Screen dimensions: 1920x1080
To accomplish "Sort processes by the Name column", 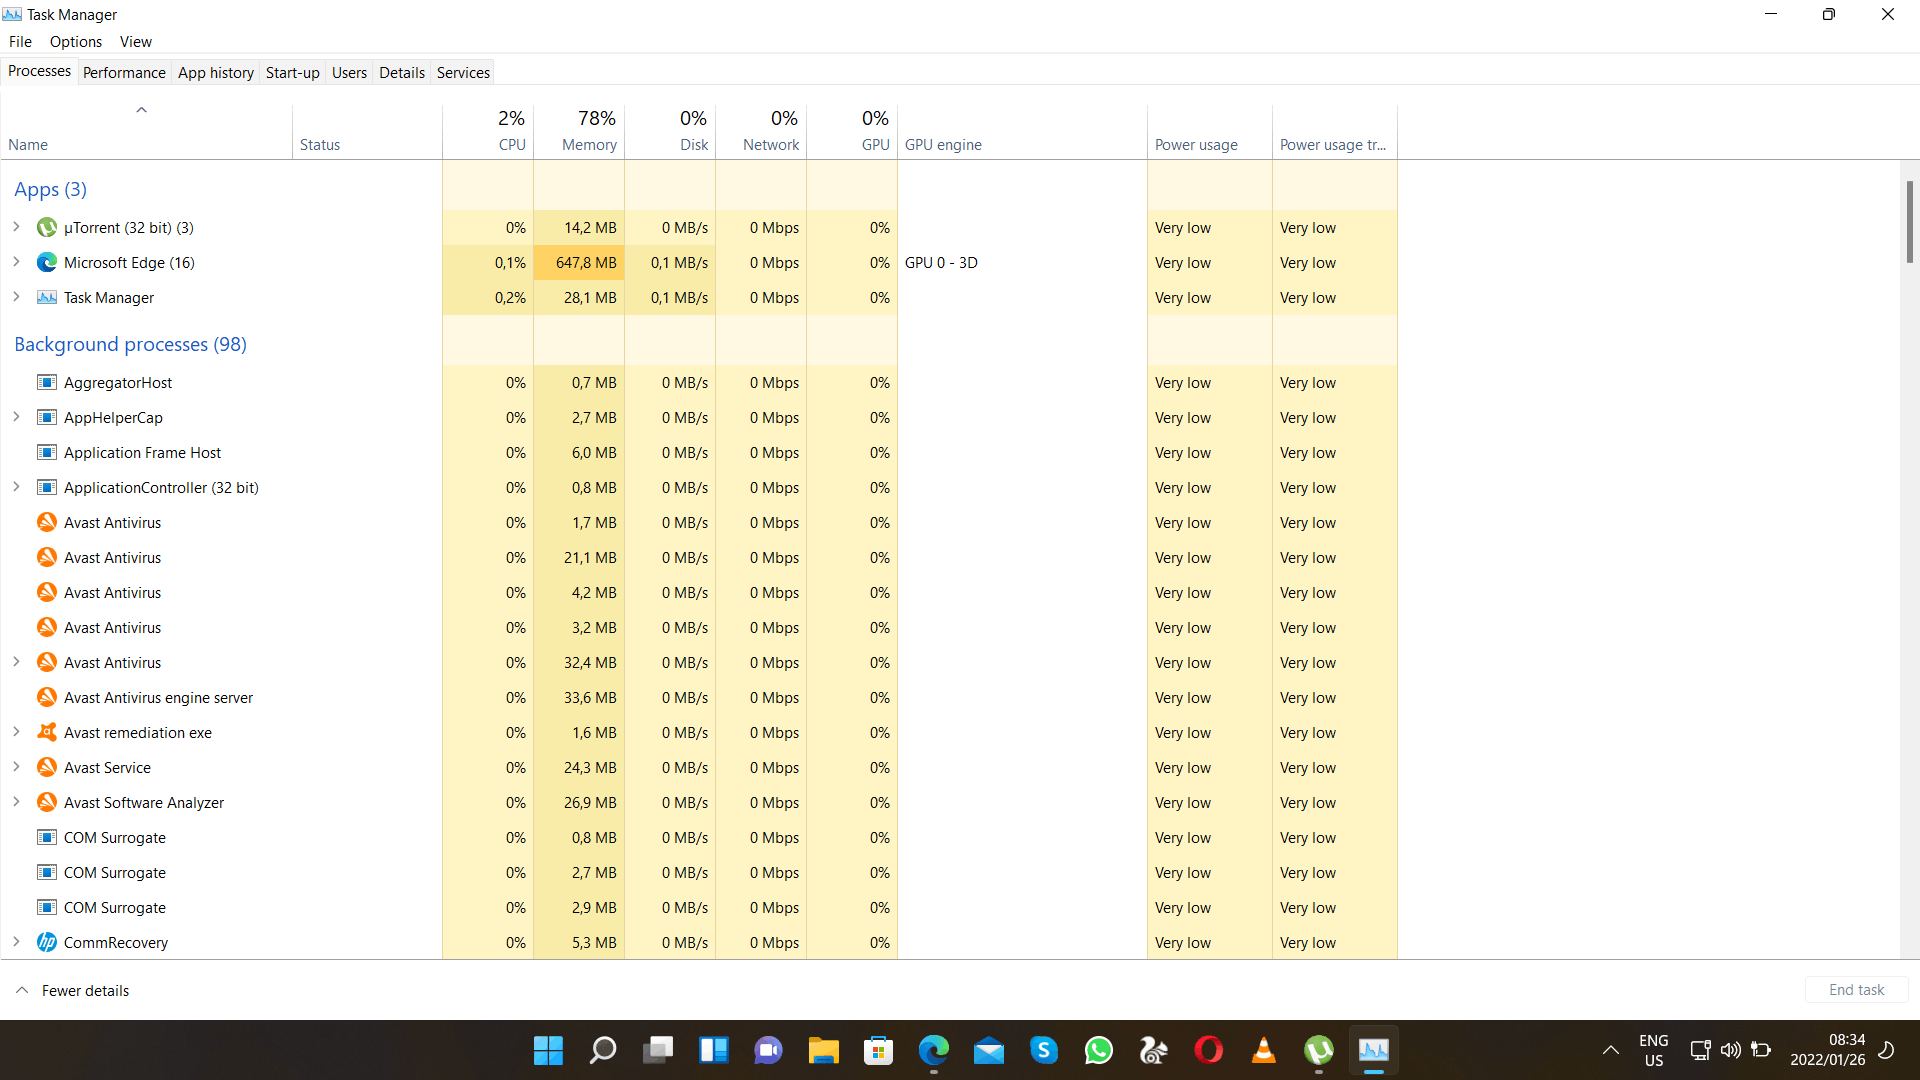I will 146,132.
